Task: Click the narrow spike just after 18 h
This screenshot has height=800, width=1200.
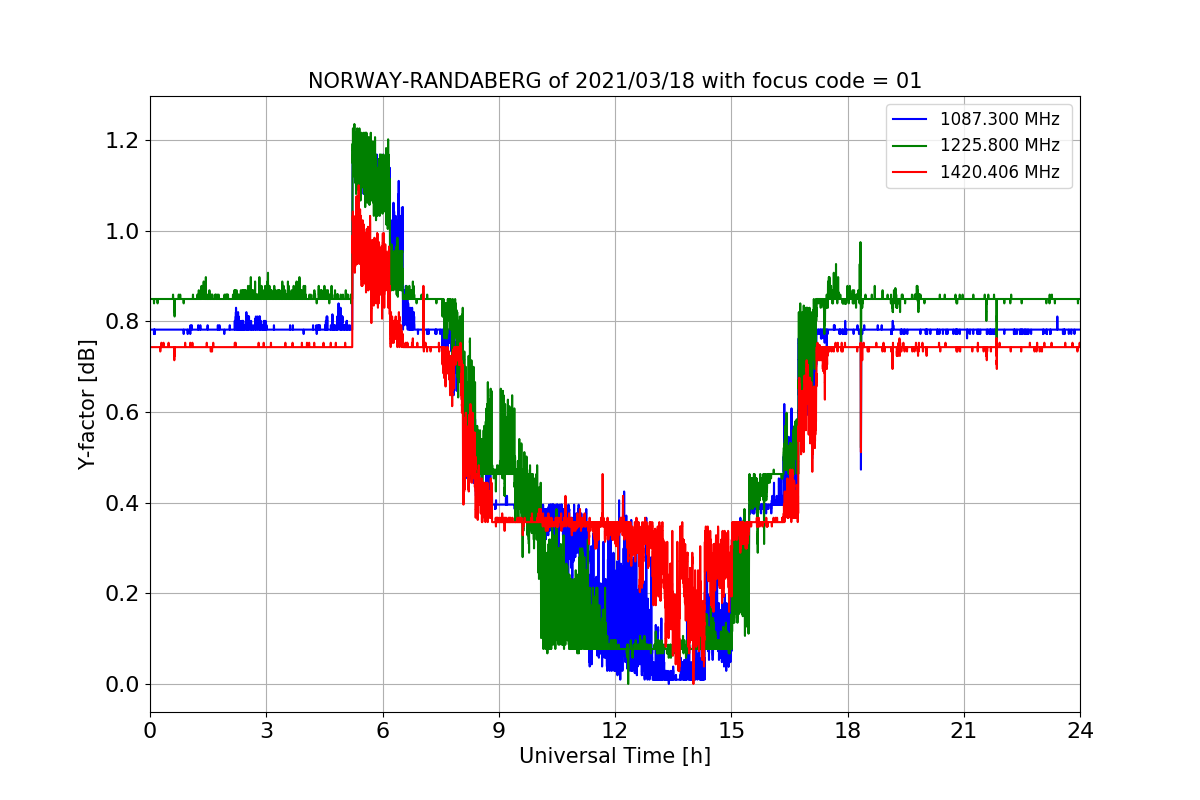Action: 860,355
